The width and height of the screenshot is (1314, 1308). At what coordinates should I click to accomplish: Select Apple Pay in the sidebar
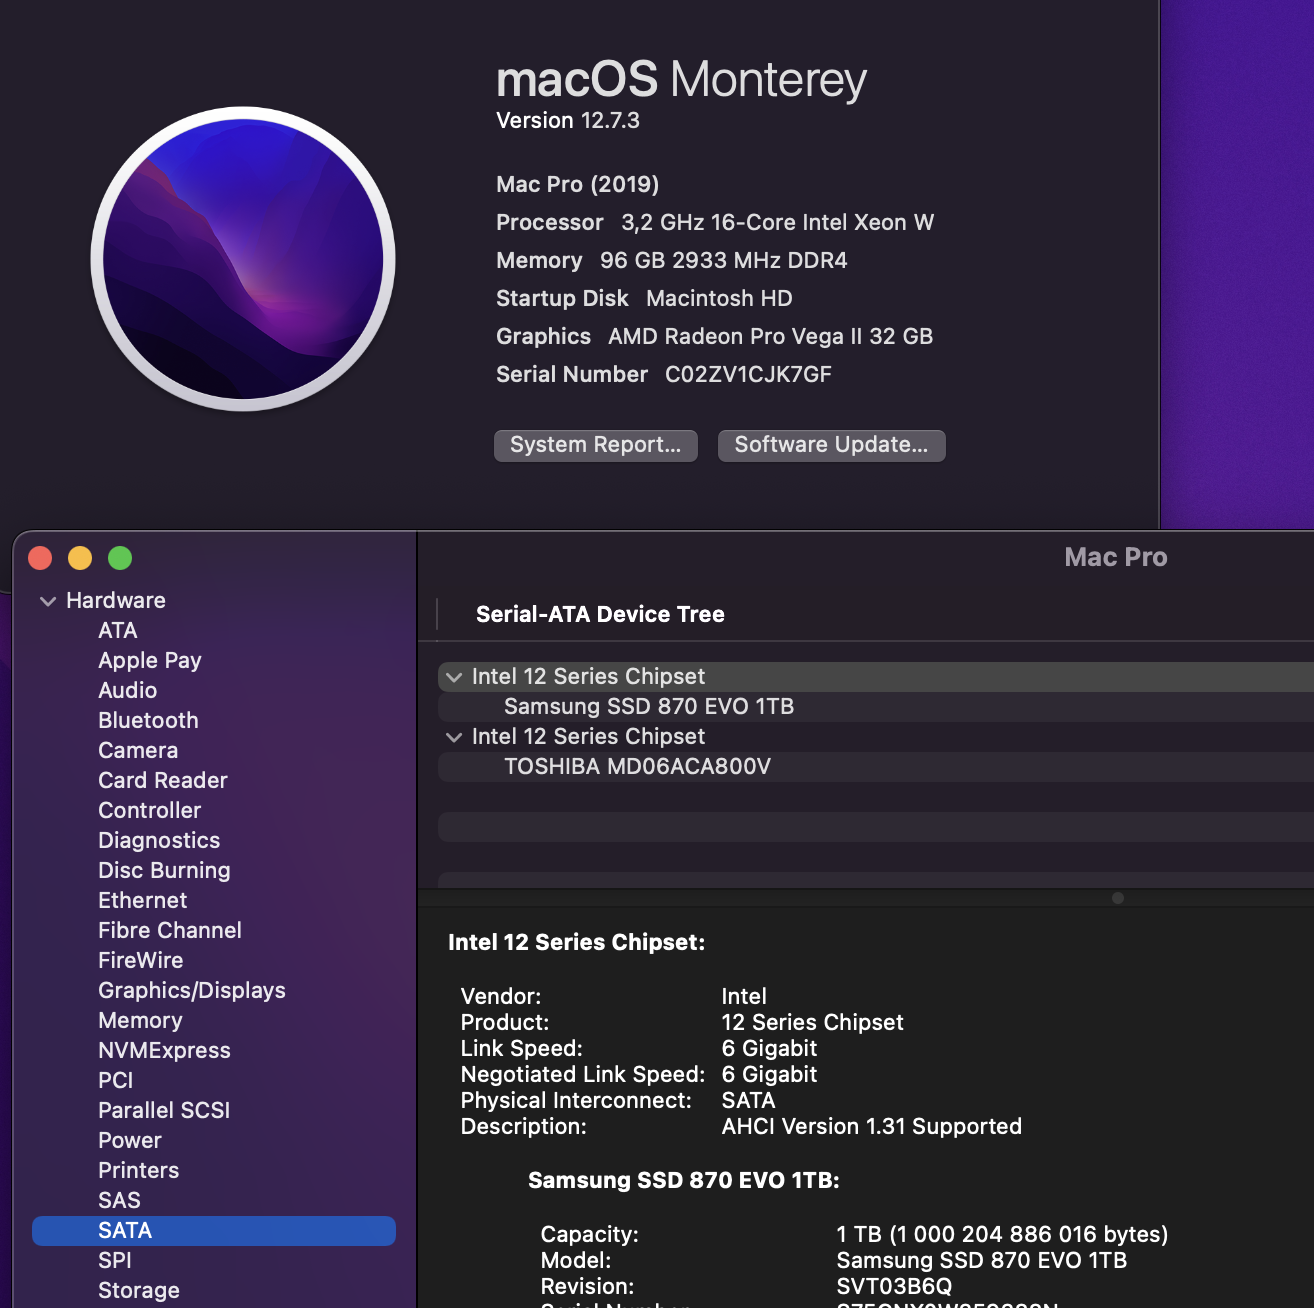150,661
